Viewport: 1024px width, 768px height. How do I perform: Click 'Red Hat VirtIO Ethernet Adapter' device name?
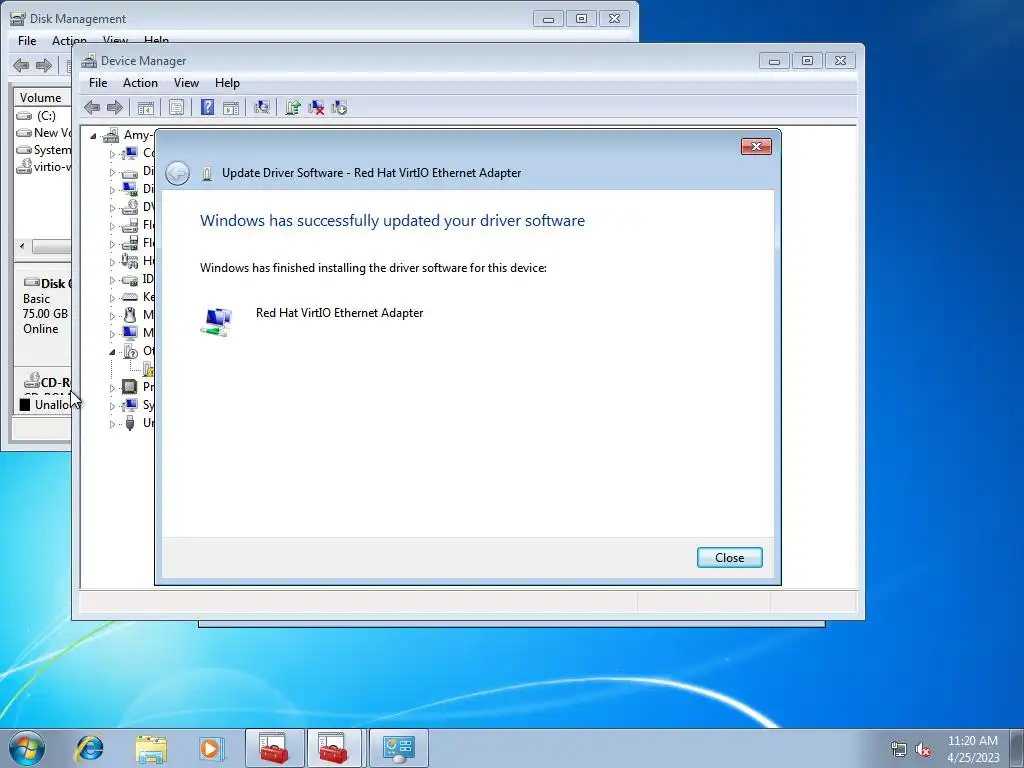click(x=340, y=313)
